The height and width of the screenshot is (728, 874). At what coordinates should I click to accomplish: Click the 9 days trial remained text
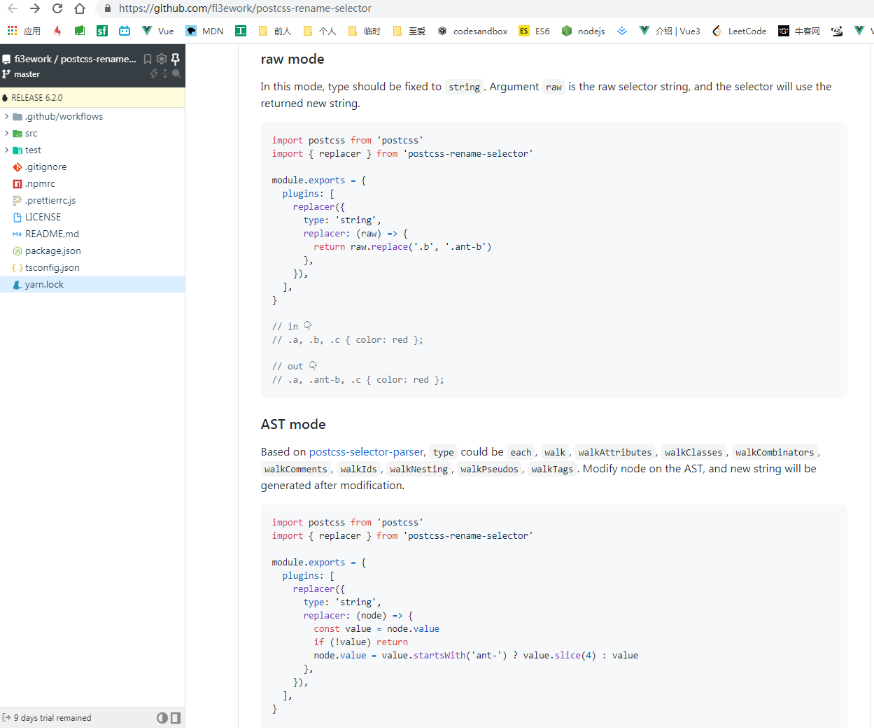click(52, 718)
